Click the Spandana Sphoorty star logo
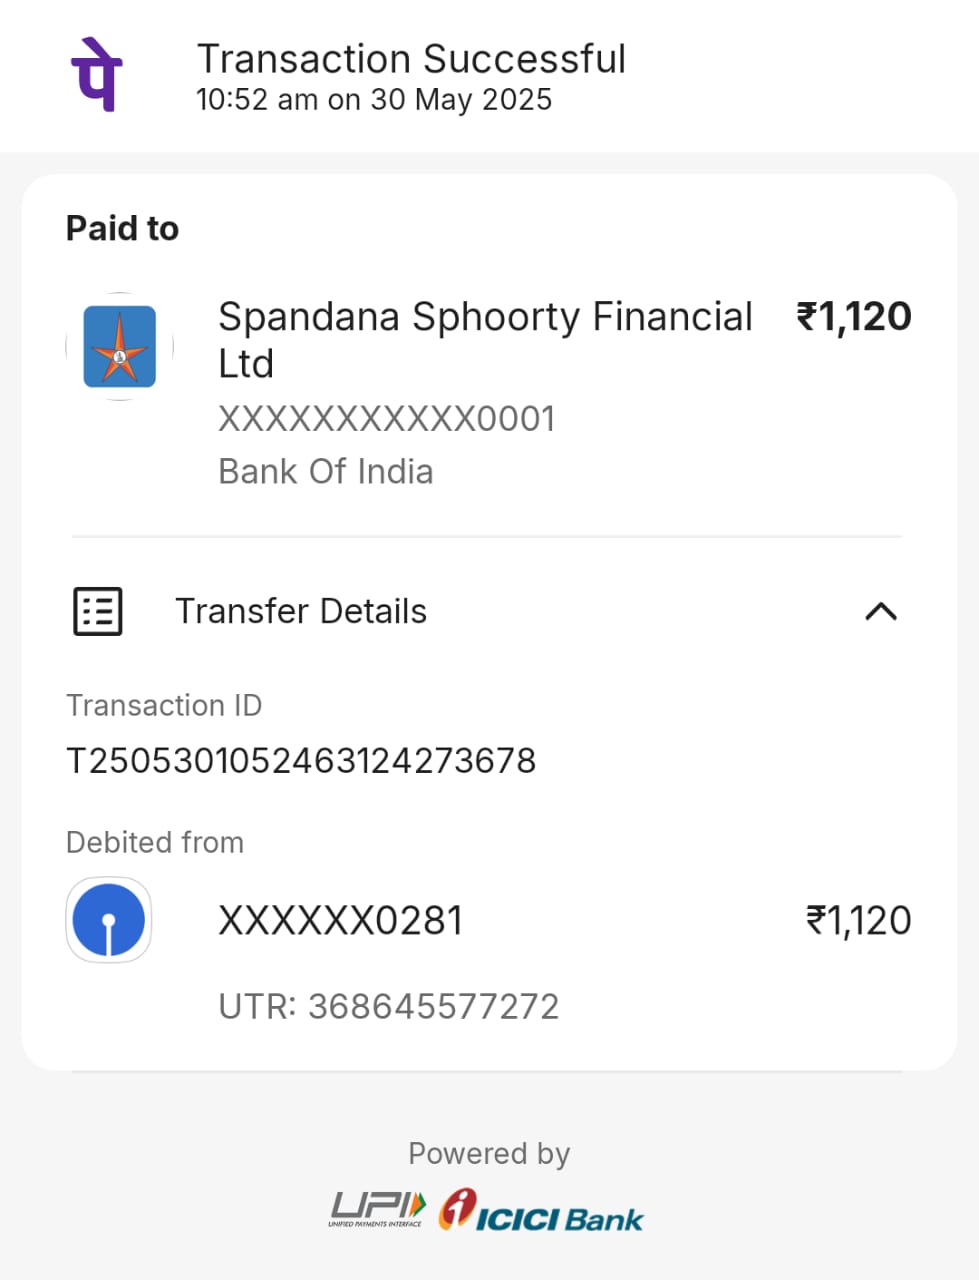 click(x=120, y=346)
